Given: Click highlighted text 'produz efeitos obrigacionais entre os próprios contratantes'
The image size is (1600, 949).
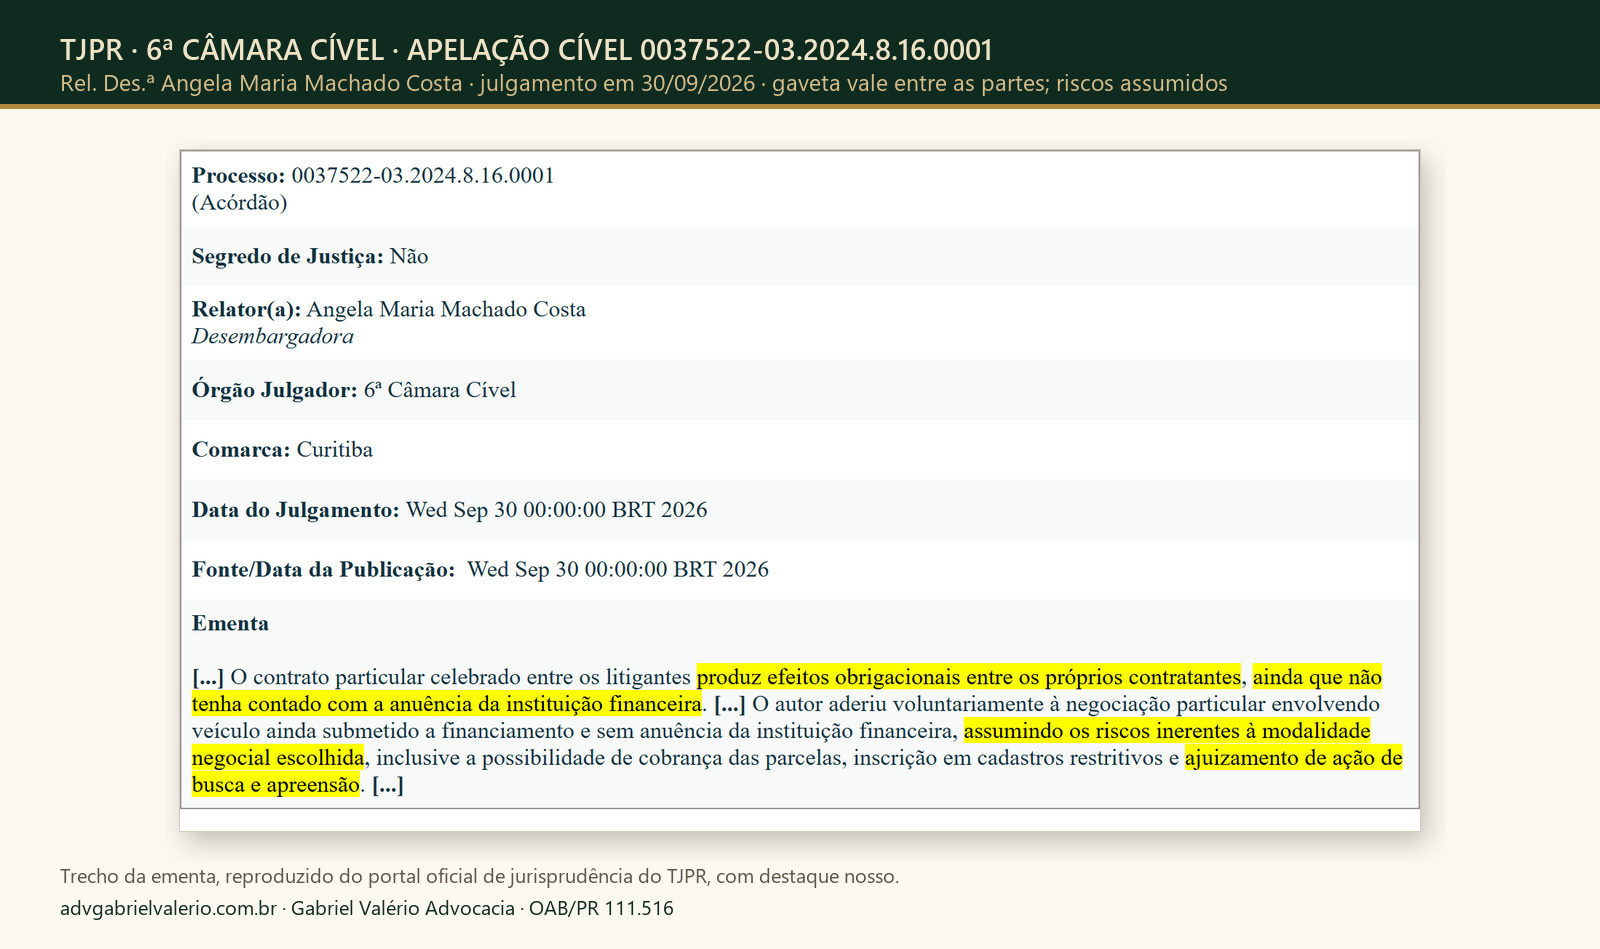Looking at the screenshot, I should pyautogui.click(x=969, y=677).
